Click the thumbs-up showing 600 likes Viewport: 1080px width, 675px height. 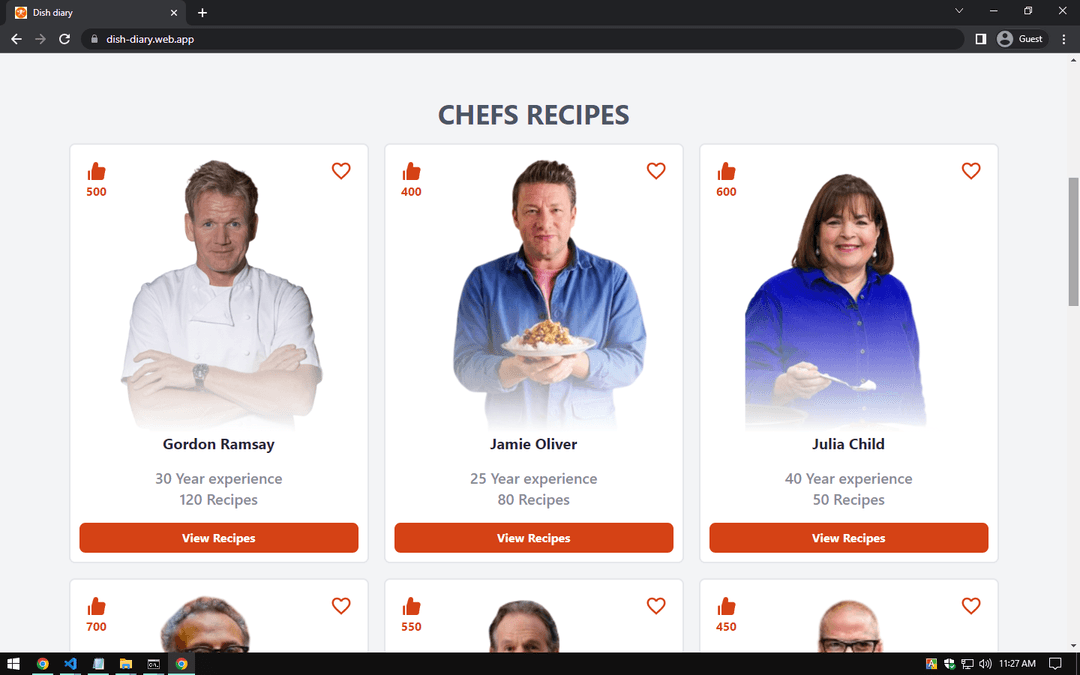[x=726, y=171]
